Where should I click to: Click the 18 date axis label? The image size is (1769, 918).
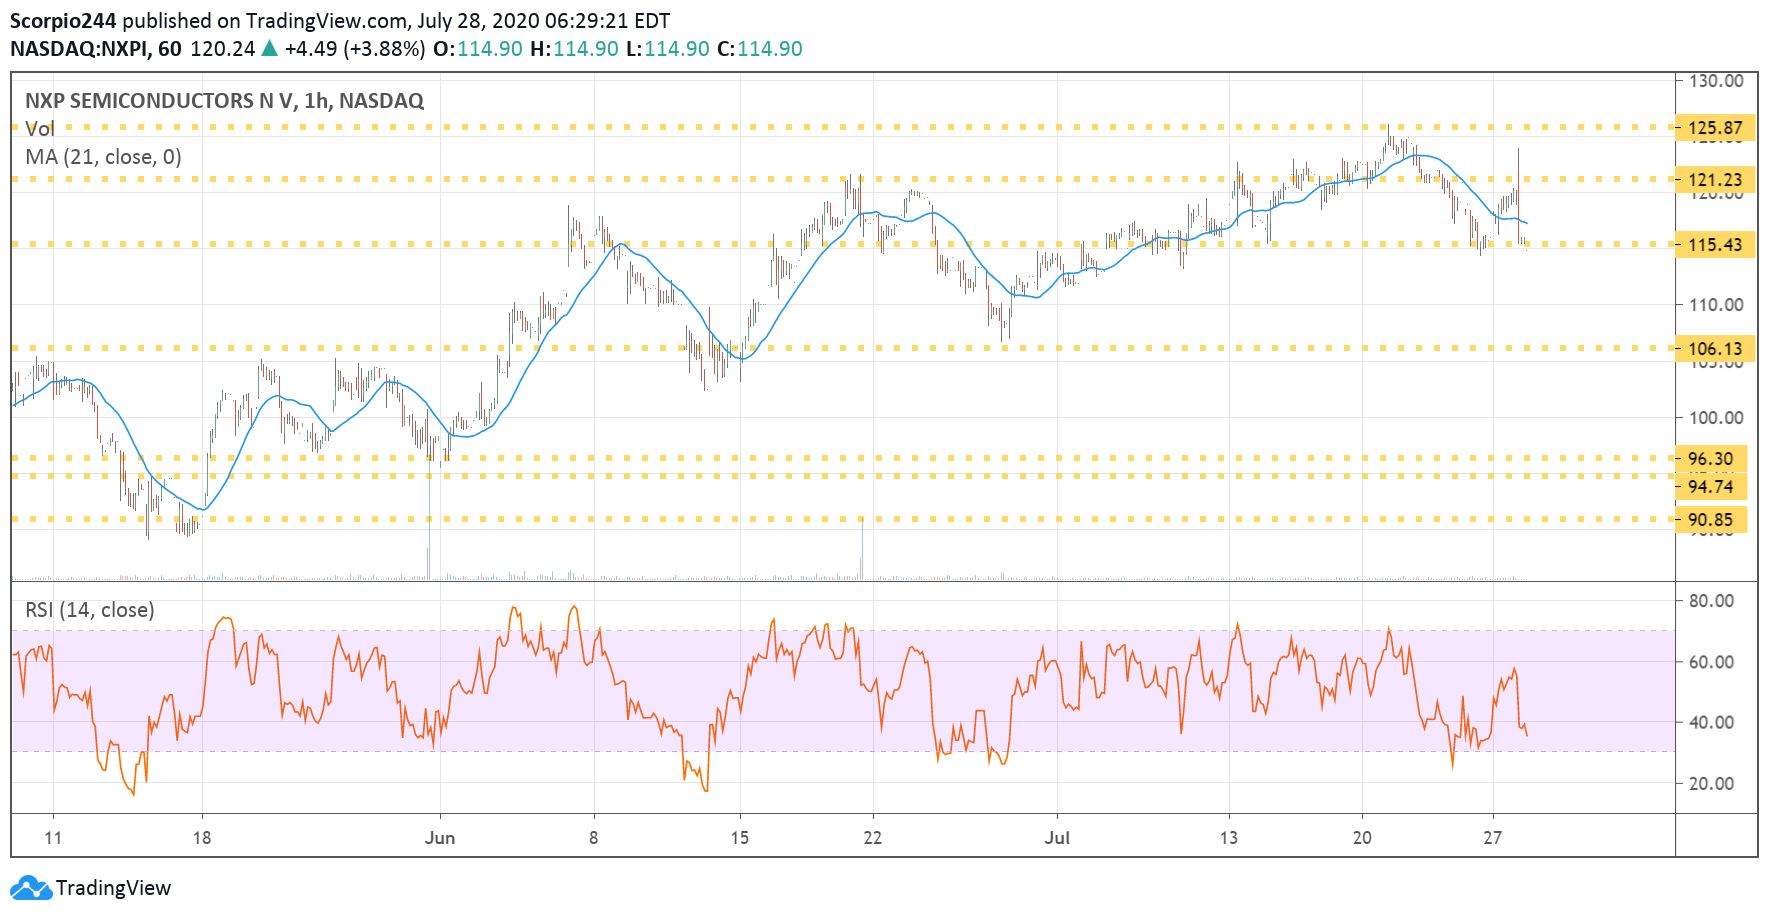(202, 838)
